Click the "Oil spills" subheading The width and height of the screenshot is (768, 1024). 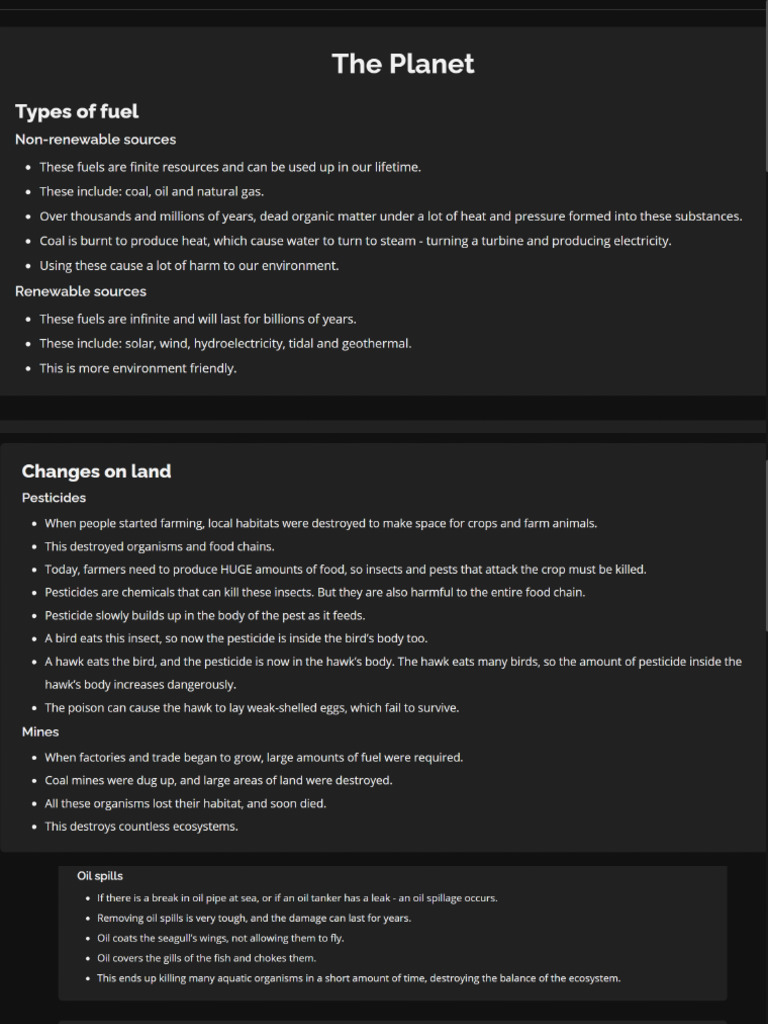pyautogui.click(x=100, y=876)
